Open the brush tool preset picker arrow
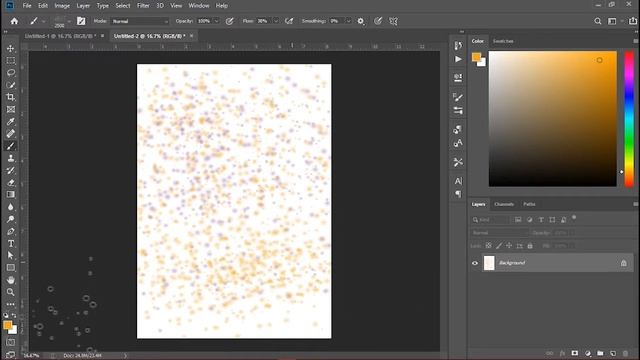Image resolution: width=640 pixels, height=360 pixels. pos(44,21)
